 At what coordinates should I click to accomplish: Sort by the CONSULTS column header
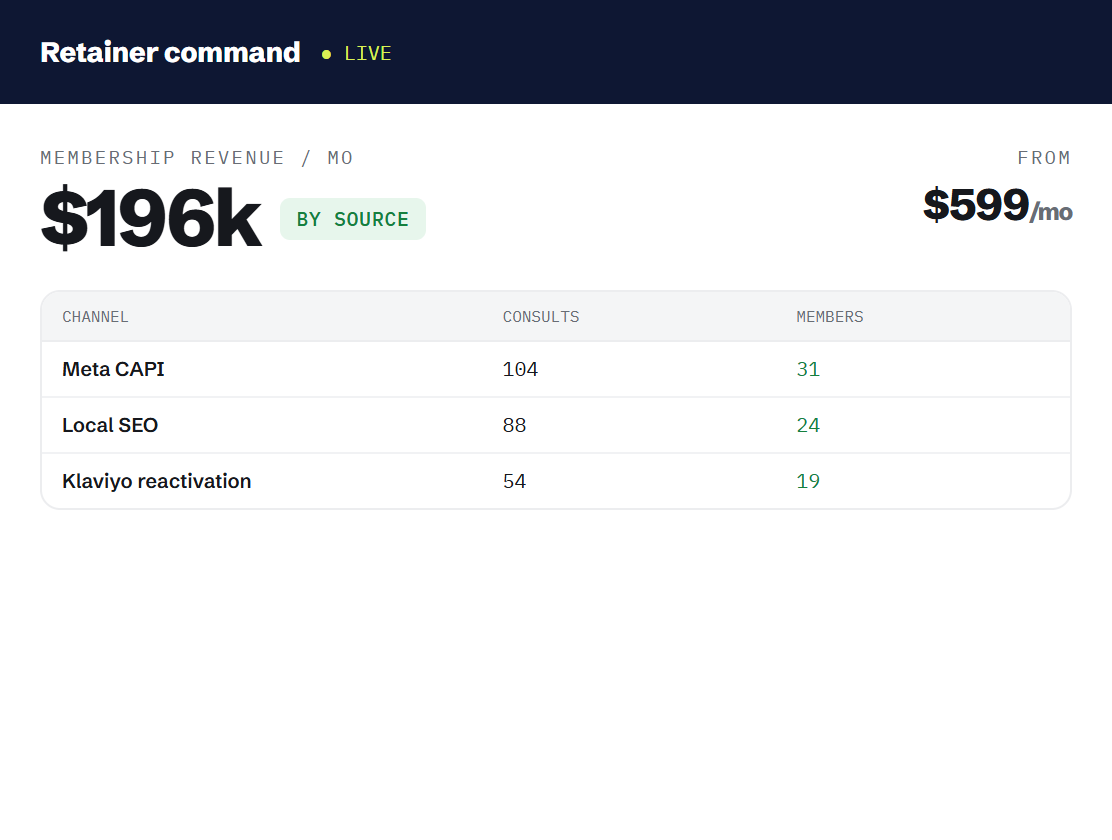(x=541, y=317)
